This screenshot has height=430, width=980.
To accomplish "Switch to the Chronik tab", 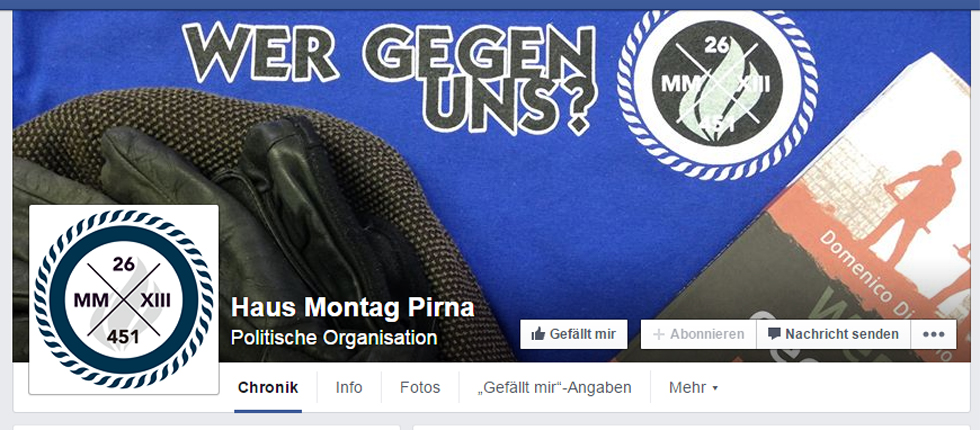I will 268,388.
